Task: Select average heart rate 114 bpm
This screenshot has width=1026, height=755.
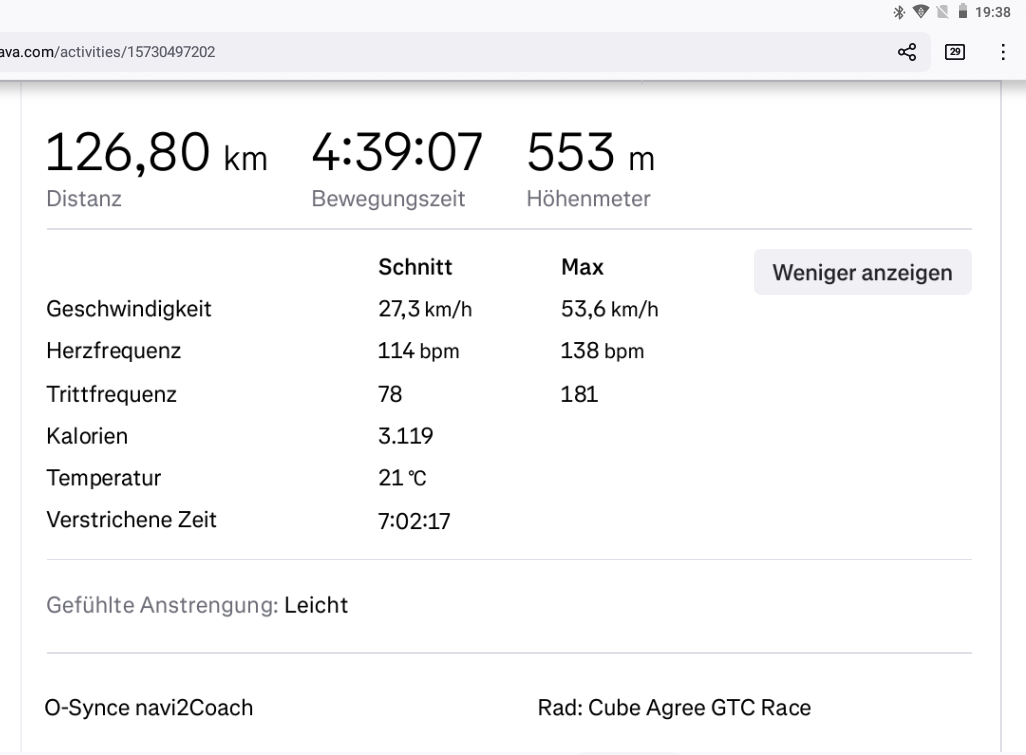Action: 419,351
